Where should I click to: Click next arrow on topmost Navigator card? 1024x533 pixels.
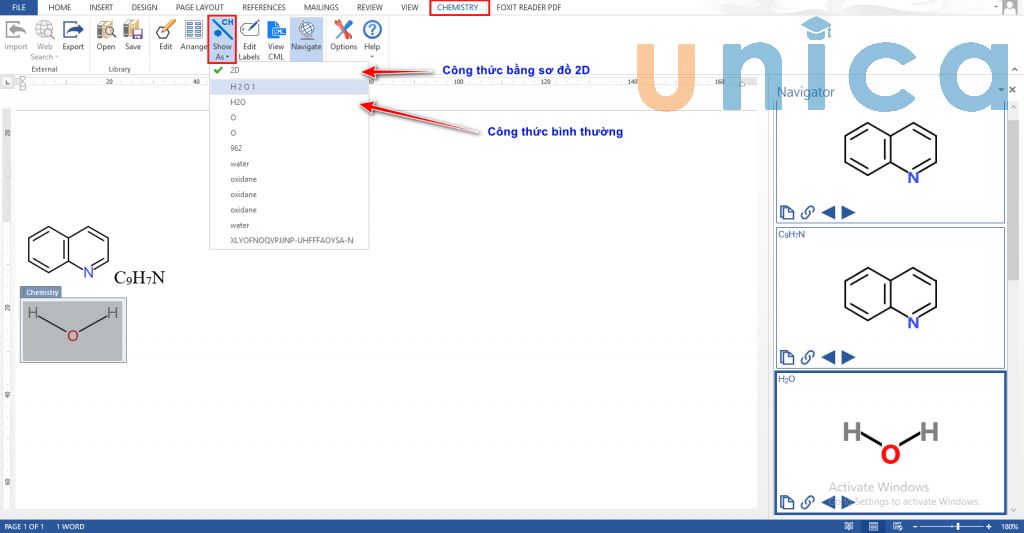pyautogui.click(x=848, y=212)
